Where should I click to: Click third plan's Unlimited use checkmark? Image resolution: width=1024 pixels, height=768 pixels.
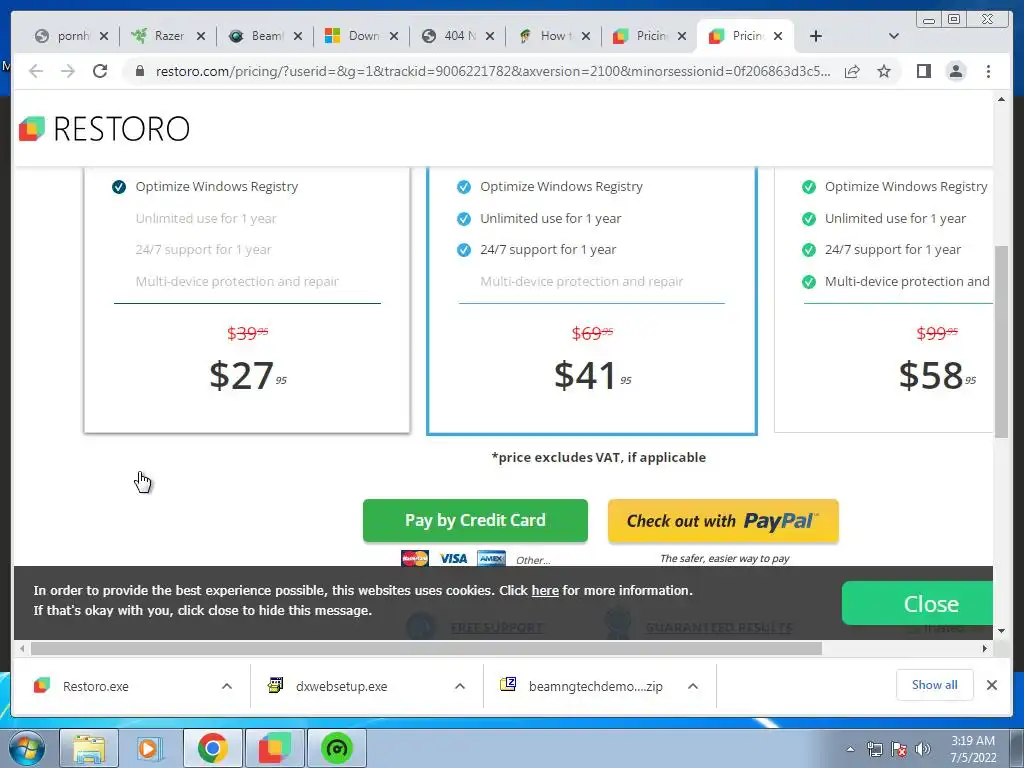tap(808, 219)
